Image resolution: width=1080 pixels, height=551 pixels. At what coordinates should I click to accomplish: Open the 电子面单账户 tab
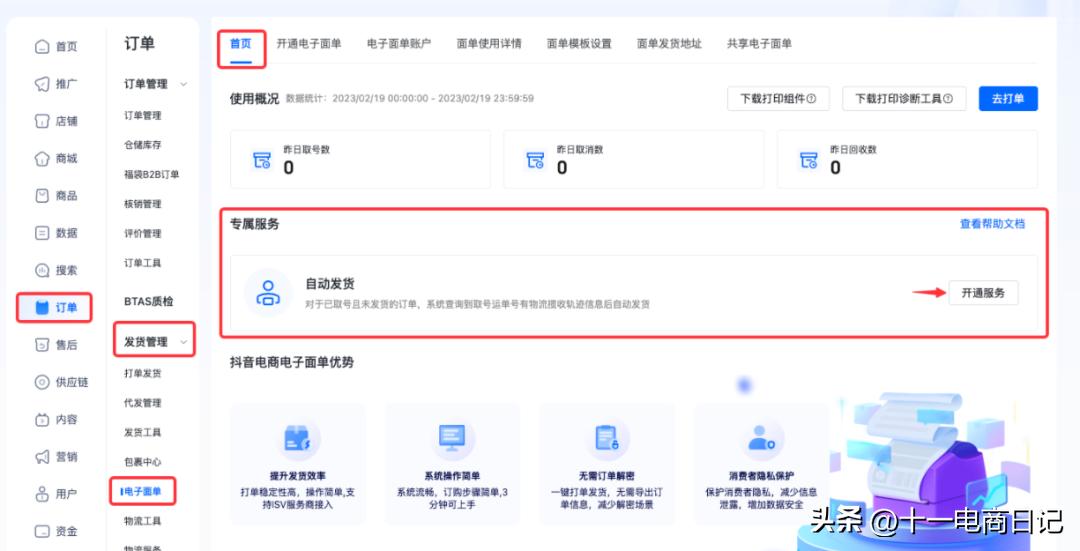coord(399,43)
